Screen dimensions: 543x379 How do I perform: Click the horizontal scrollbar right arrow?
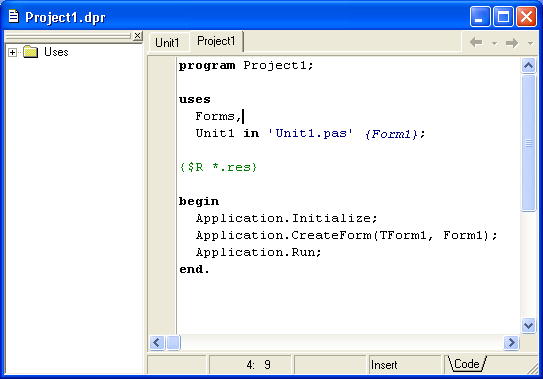[x=511, y=343]
